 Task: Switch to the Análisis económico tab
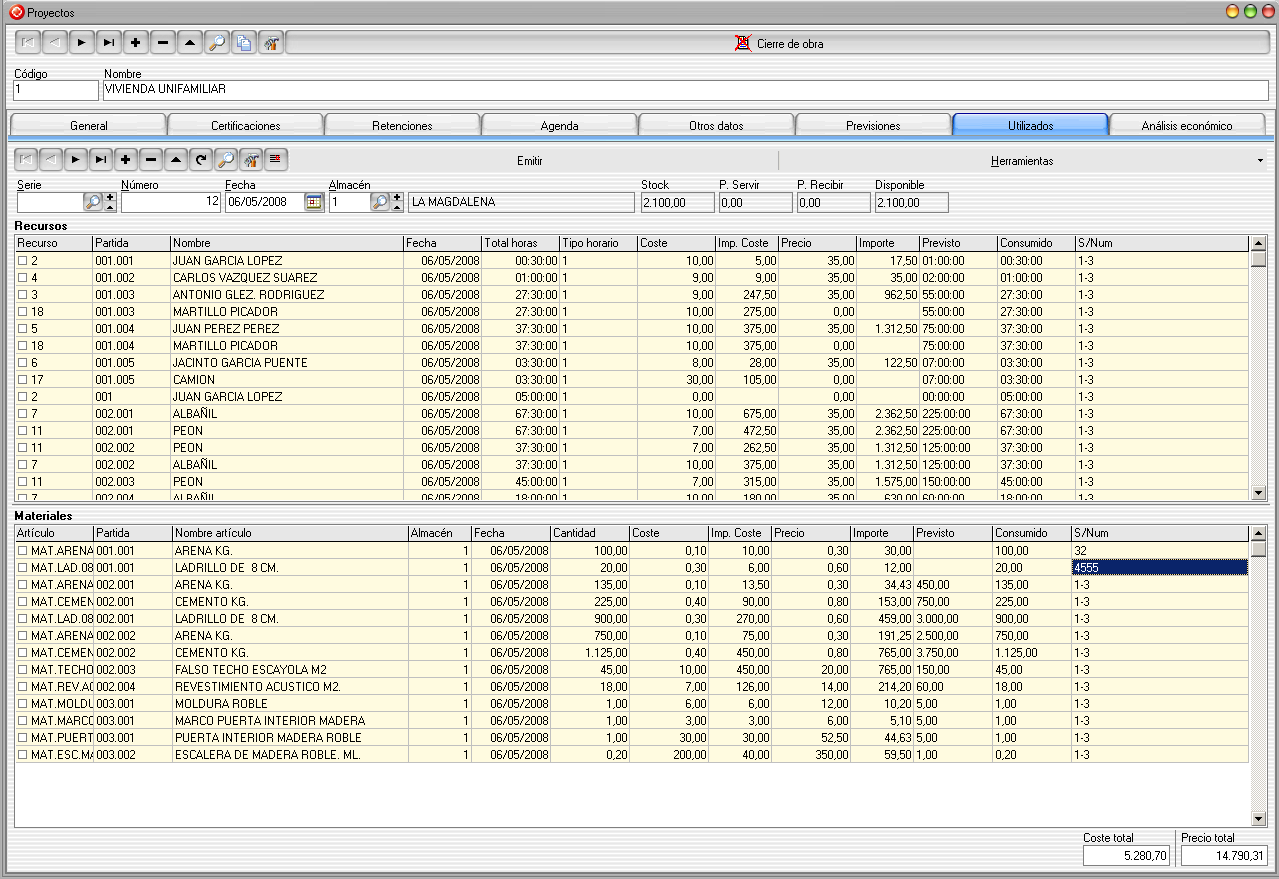(1187, 125)
